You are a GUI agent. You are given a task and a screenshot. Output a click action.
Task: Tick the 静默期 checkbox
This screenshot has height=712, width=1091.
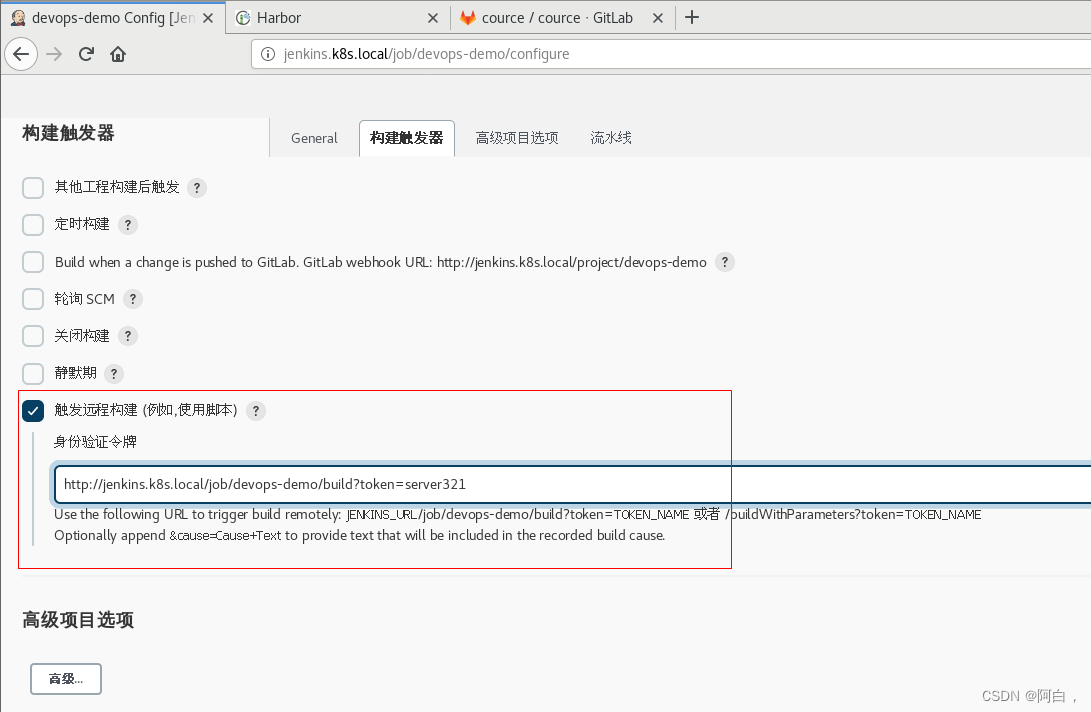(x=33, y=374)
